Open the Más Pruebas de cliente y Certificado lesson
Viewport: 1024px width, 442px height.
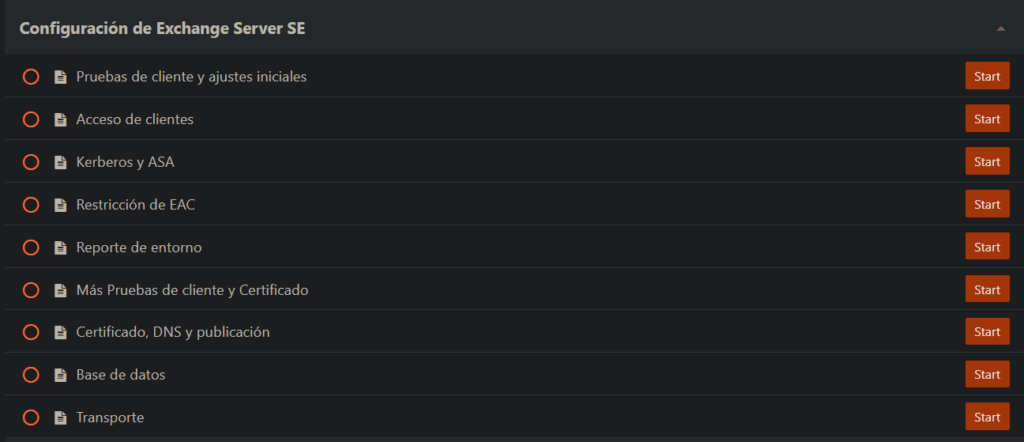click(192, 290)
